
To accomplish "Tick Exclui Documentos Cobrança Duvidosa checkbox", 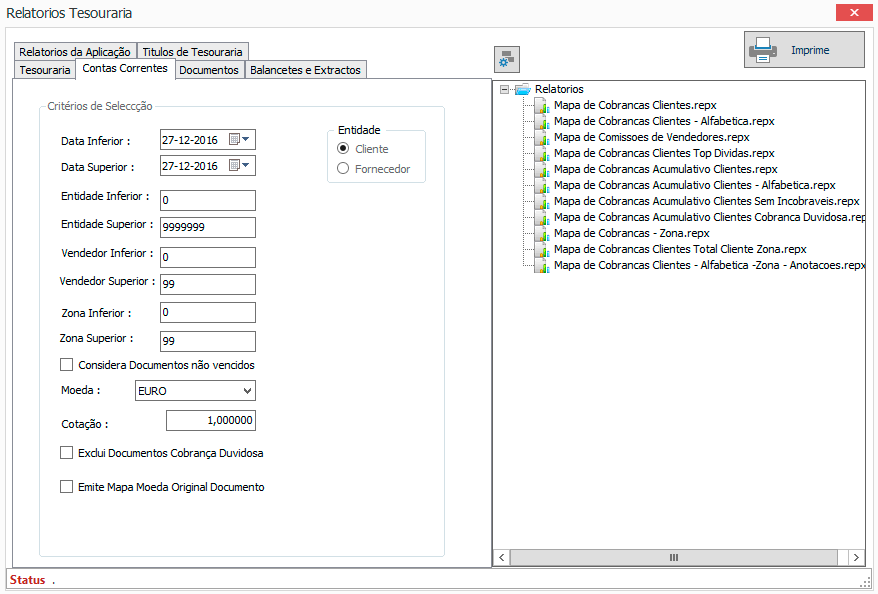I will [67, 453].
